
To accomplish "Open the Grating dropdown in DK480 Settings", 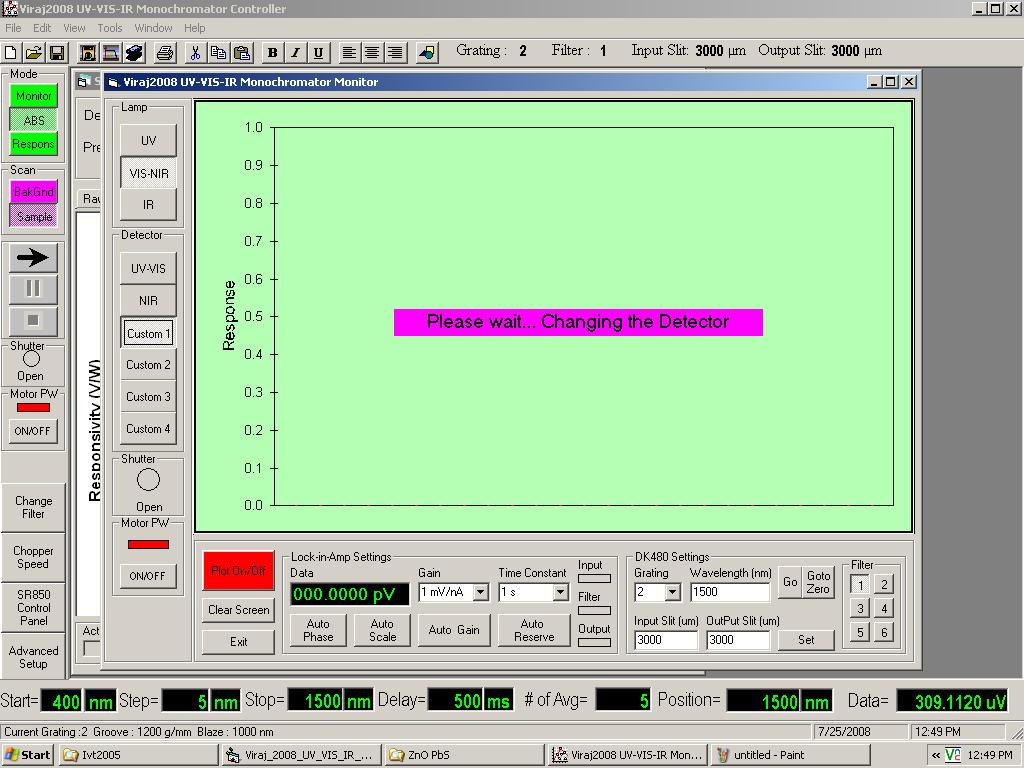I will (x=673, y=592).
